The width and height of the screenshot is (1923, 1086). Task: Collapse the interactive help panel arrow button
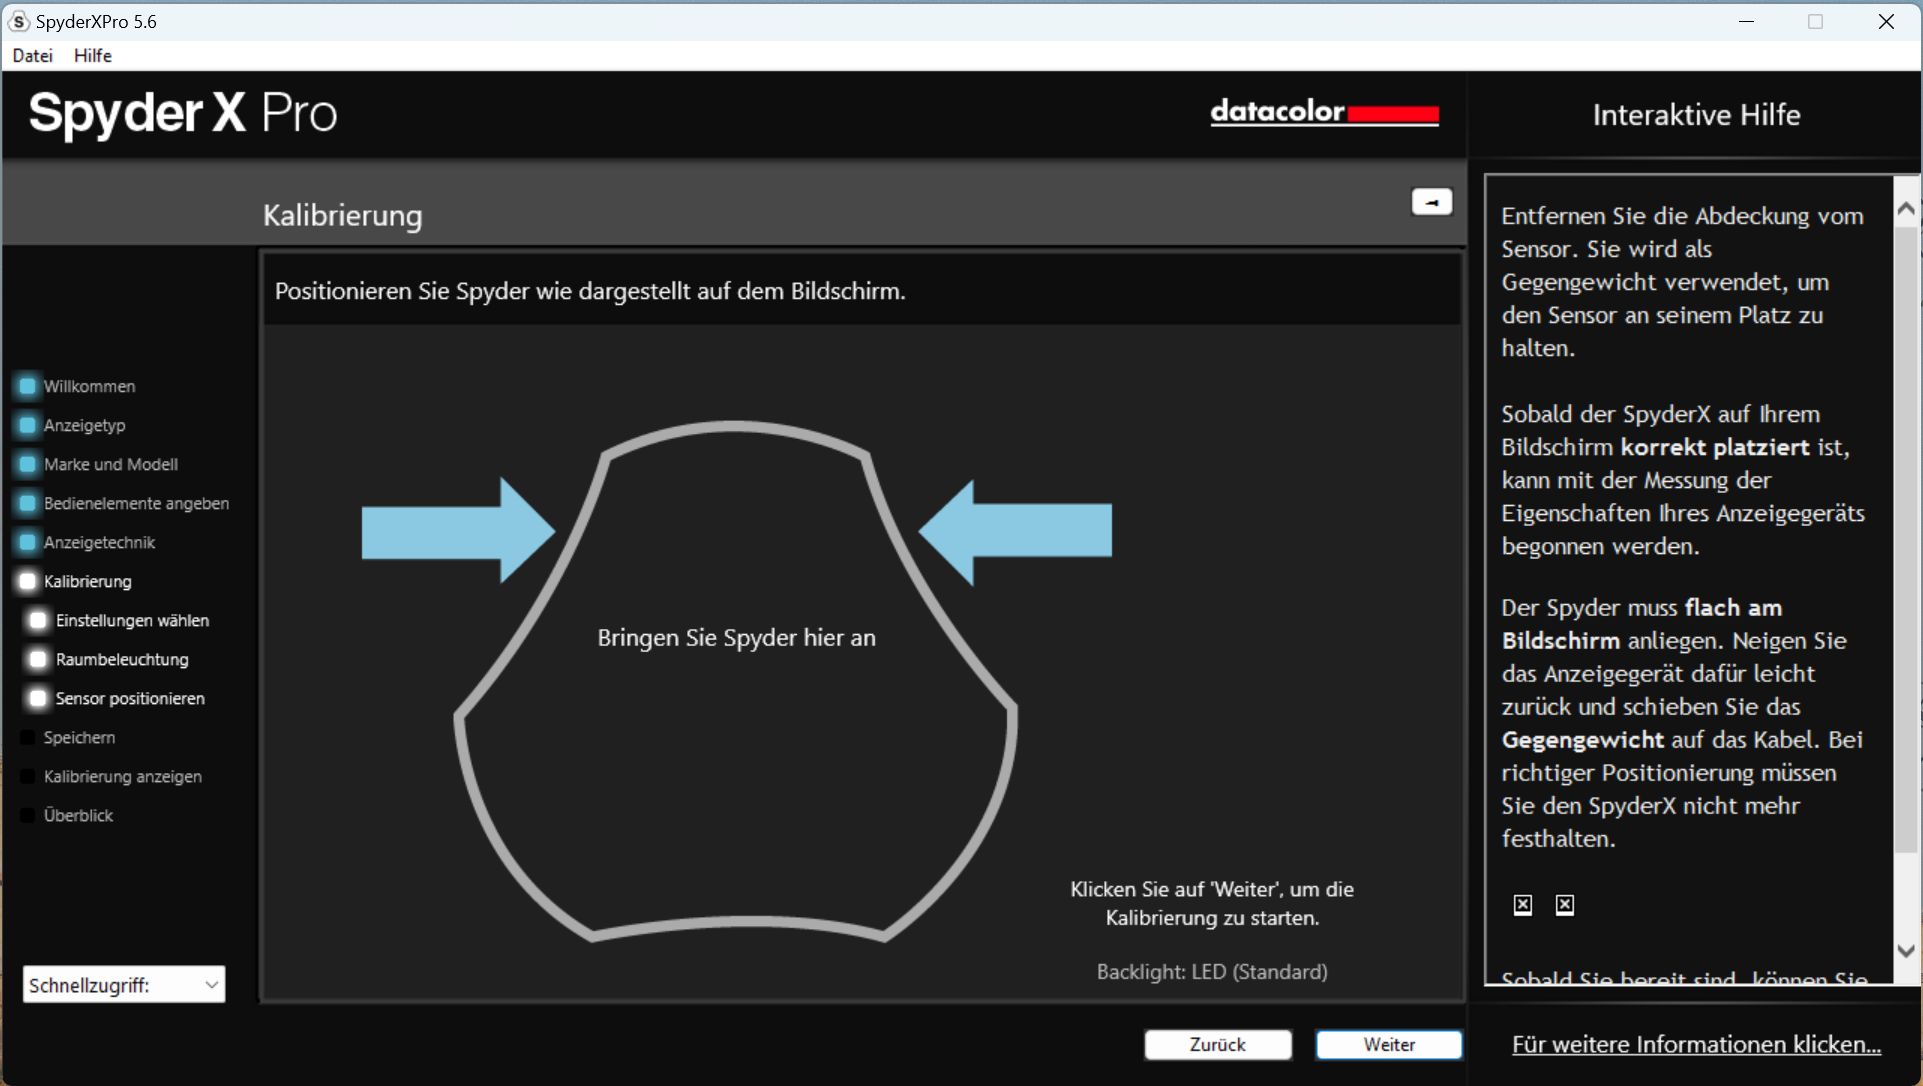(x=1431, y=202)
